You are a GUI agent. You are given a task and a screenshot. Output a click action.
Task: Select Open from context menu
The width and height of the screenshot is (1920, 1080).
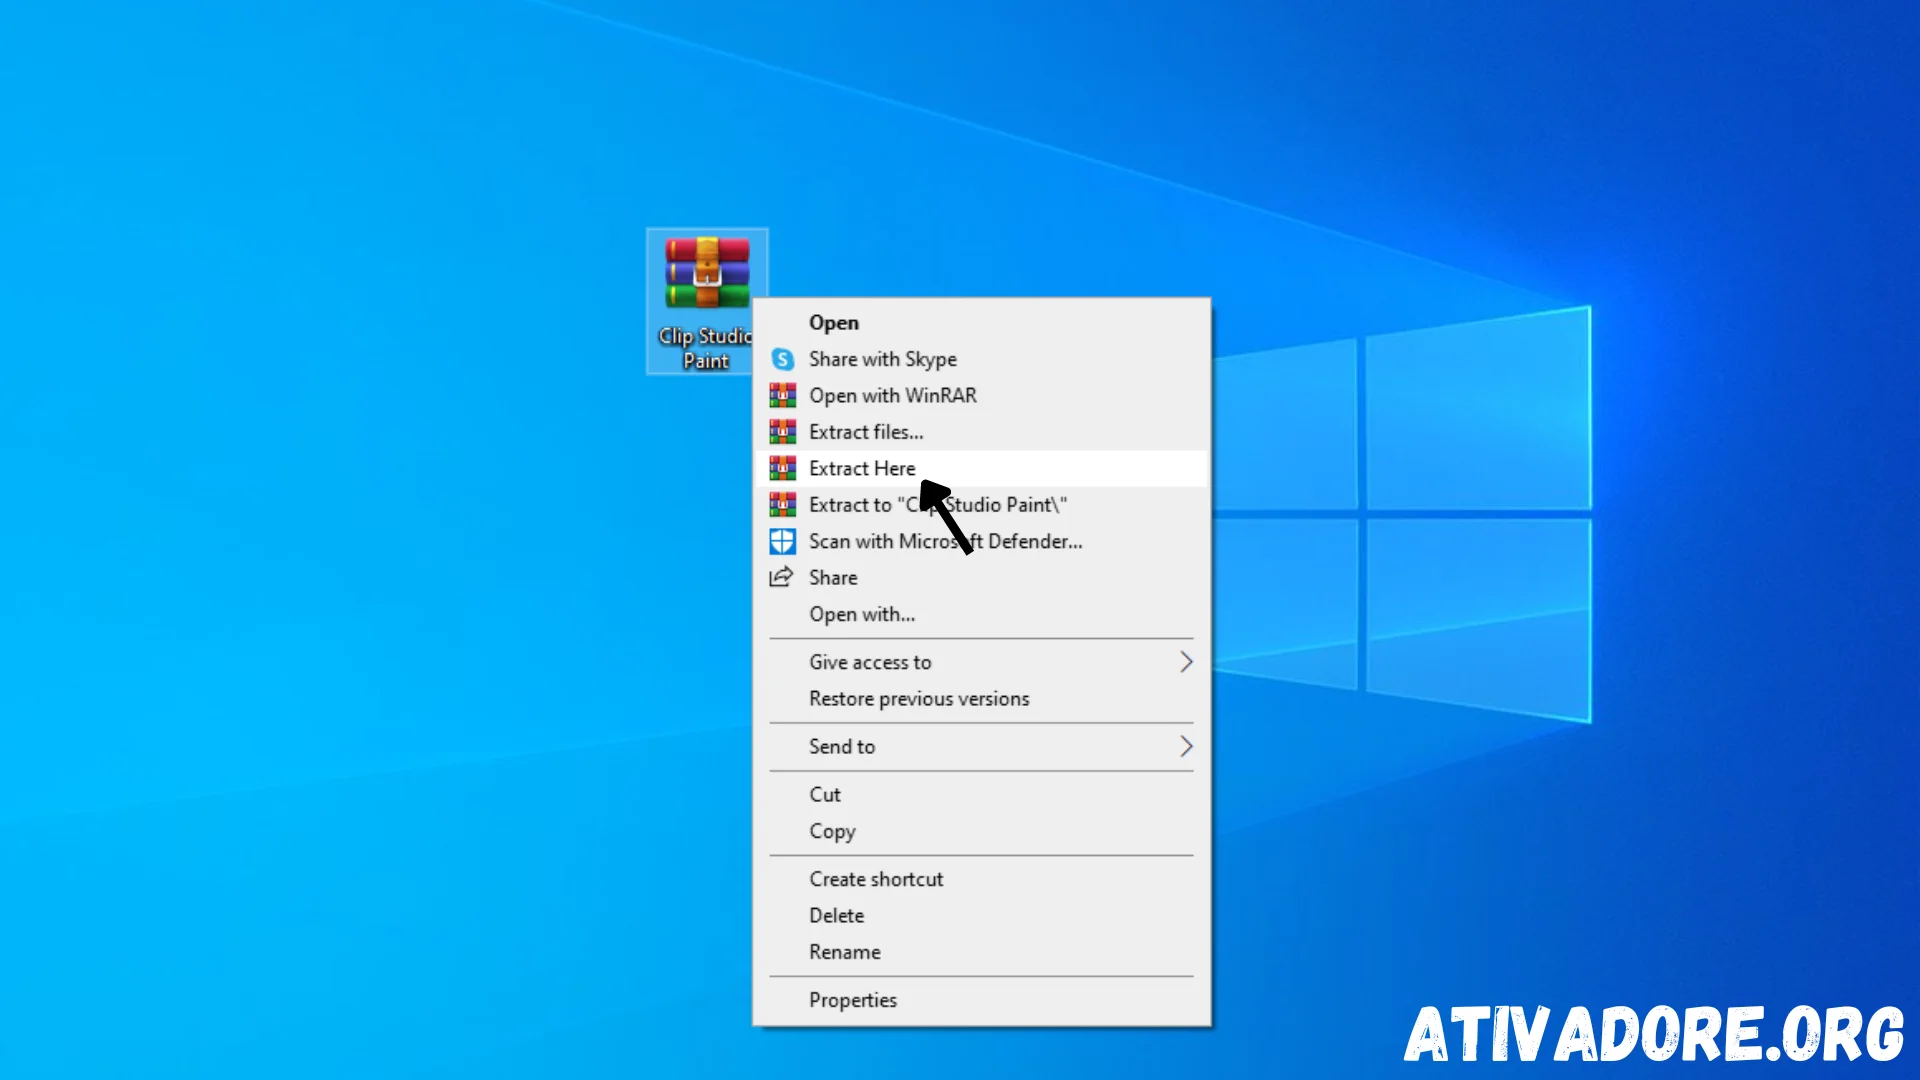(x=833, y=322)
